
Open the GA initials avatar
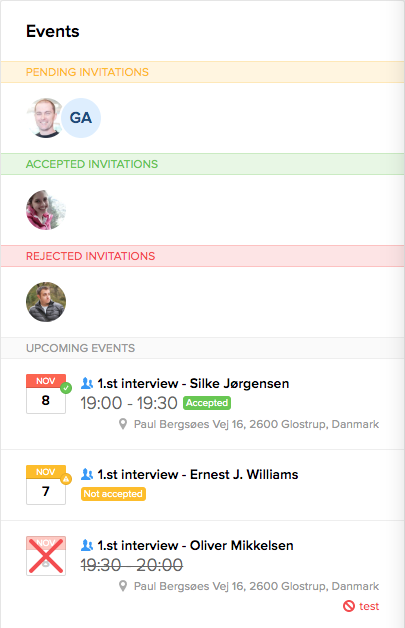[x=81, y=118]
